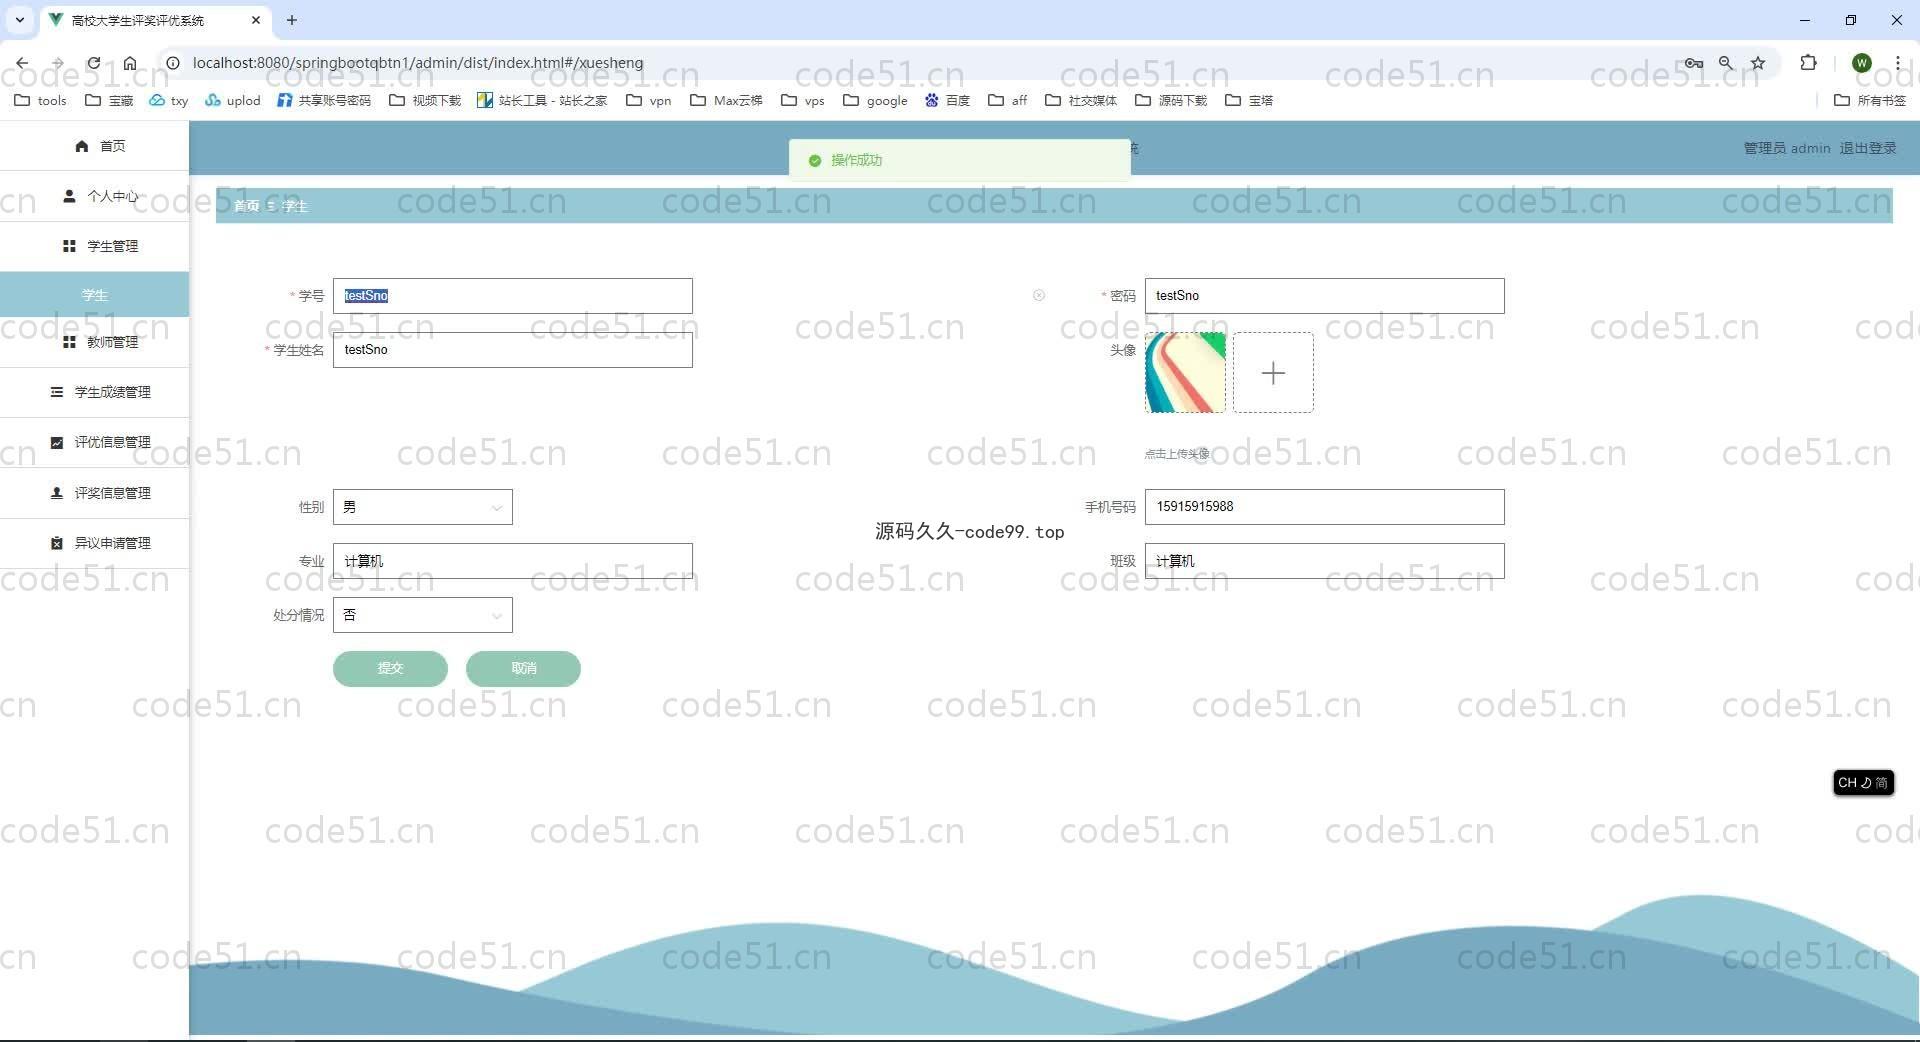Focus the 密码 input field

pyautogui.click(x=1324, y=296)
